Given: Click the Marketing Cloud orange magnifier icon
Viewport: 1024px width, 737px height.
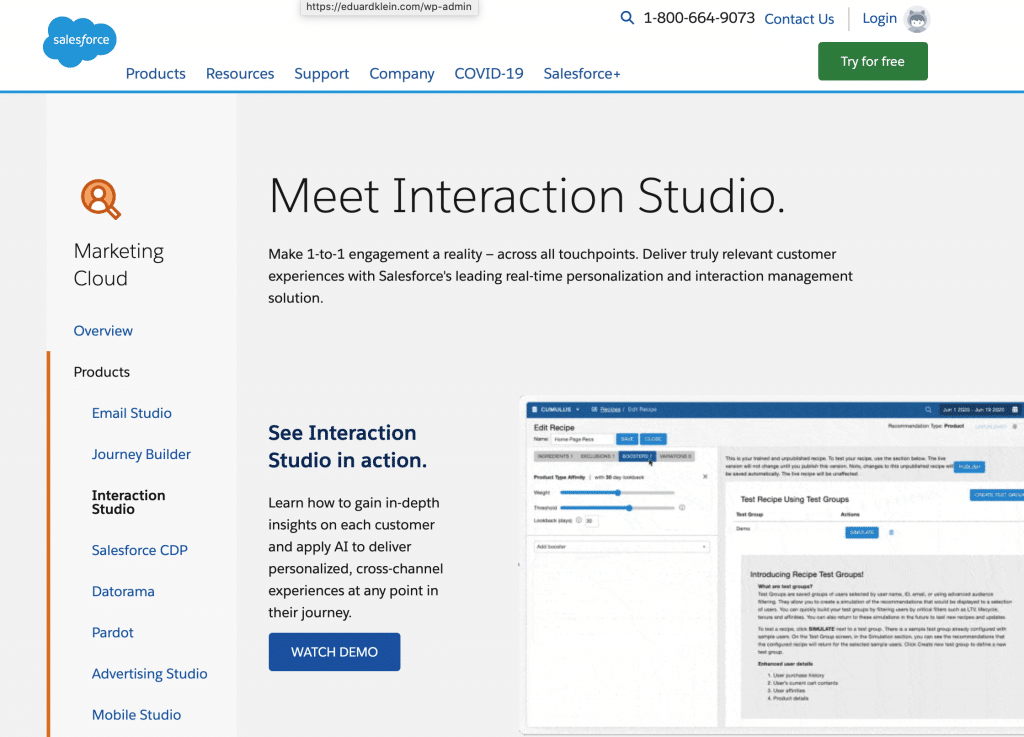Looking at the screenshot, I should coord(101,199).
